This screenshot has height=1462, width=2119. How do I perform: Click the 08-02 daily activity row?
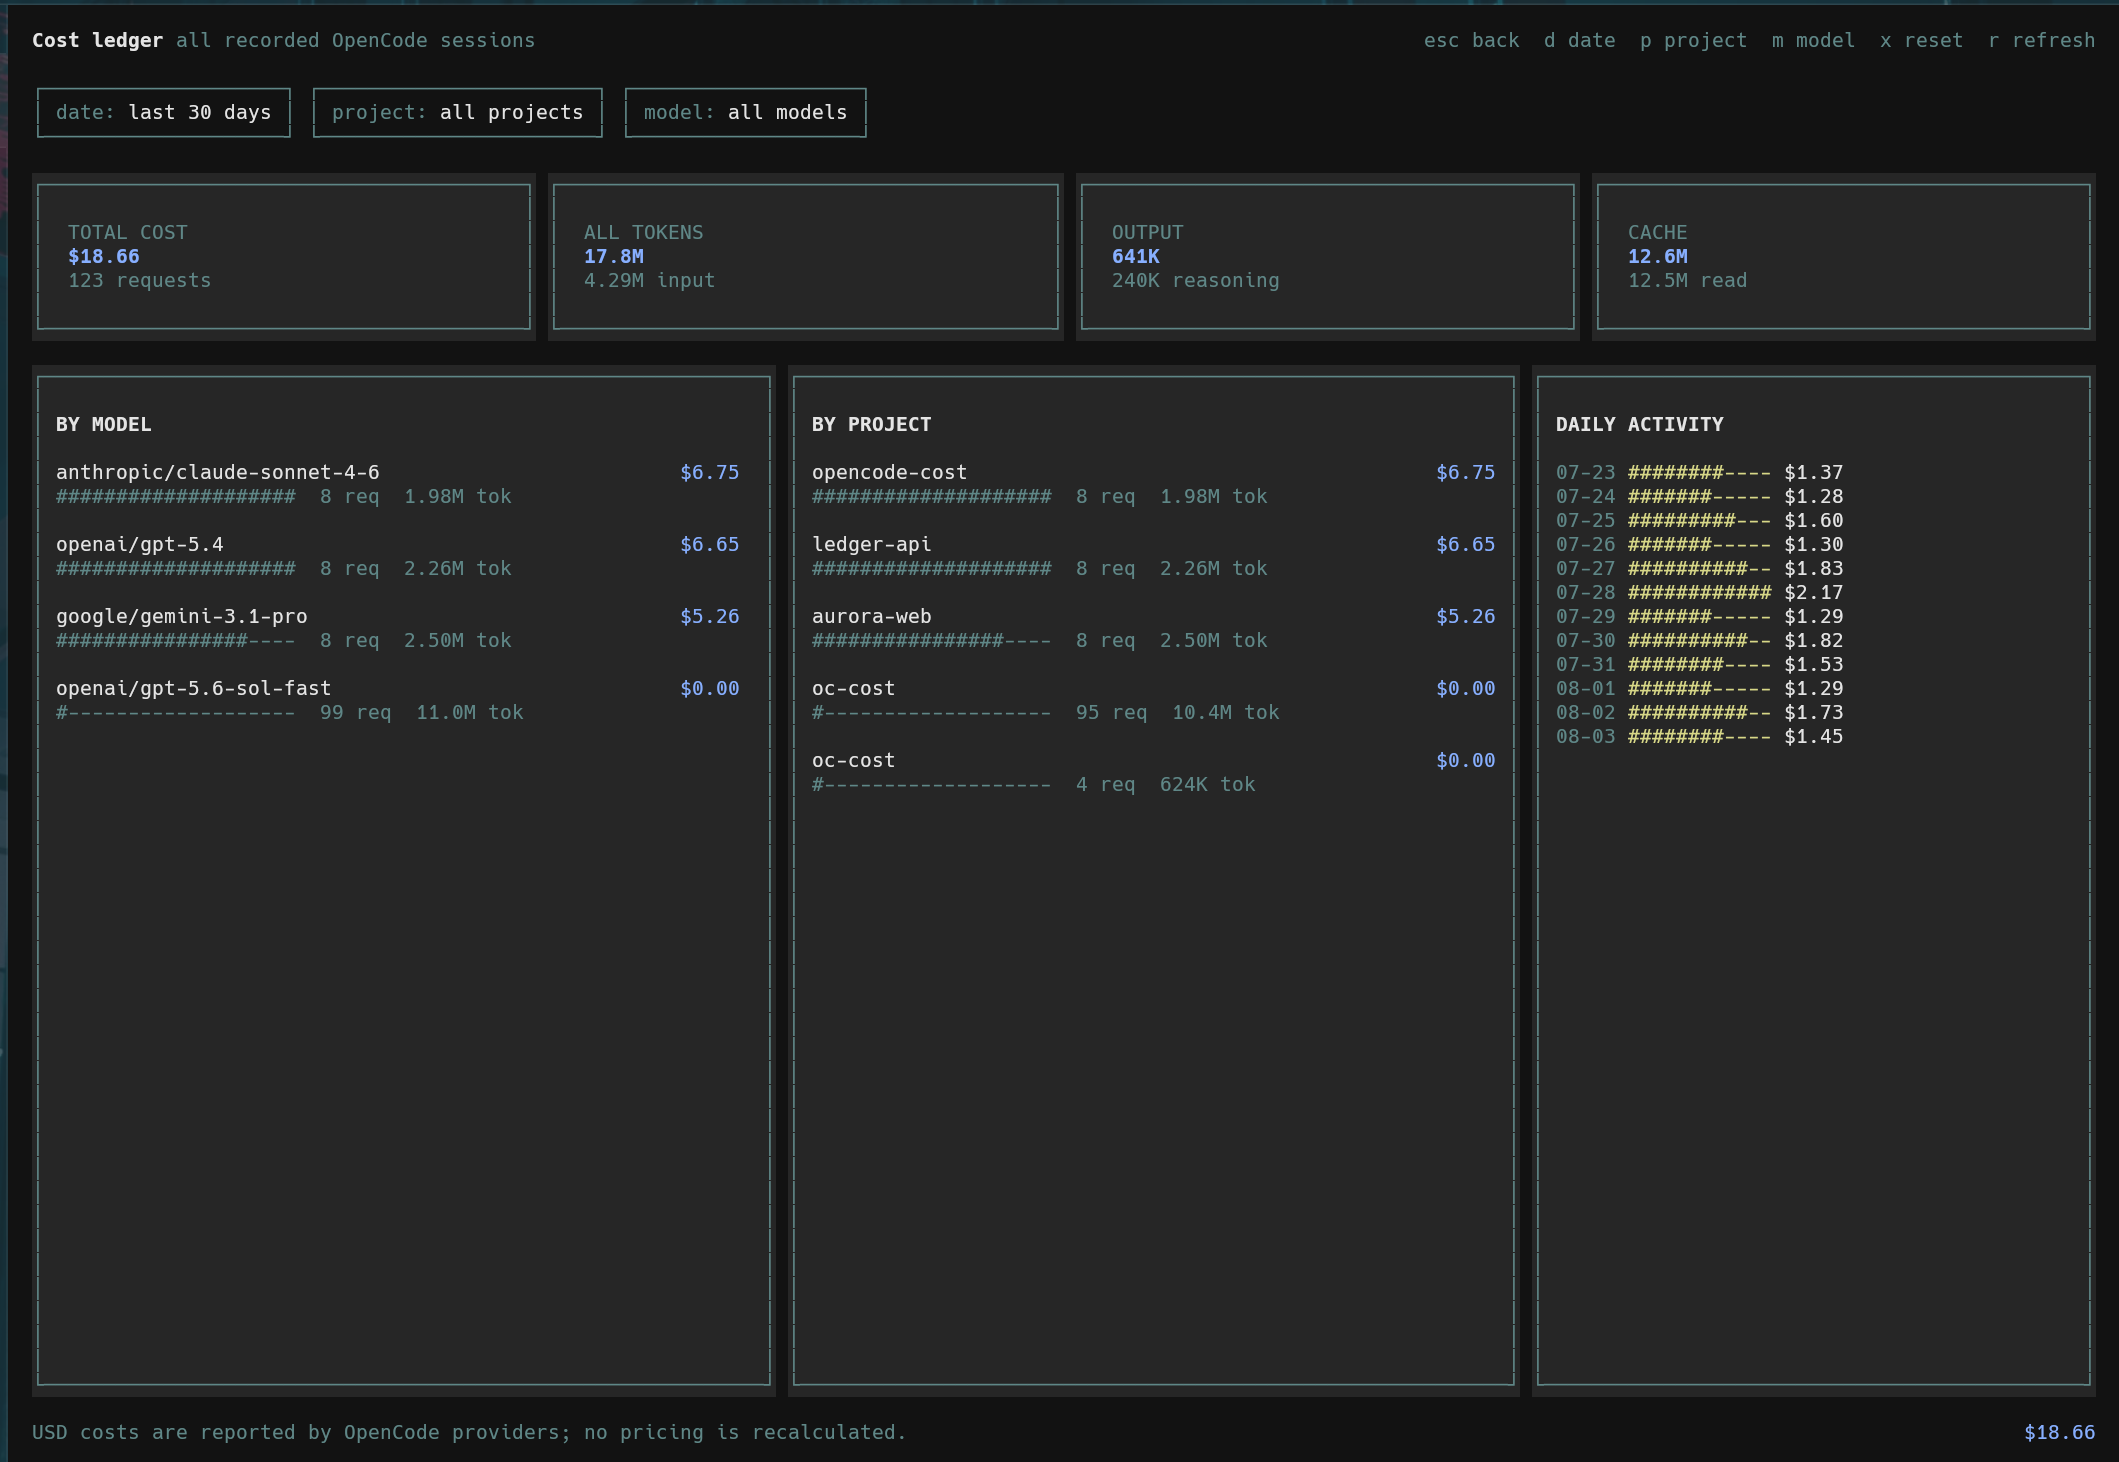tap(1700, 712)
